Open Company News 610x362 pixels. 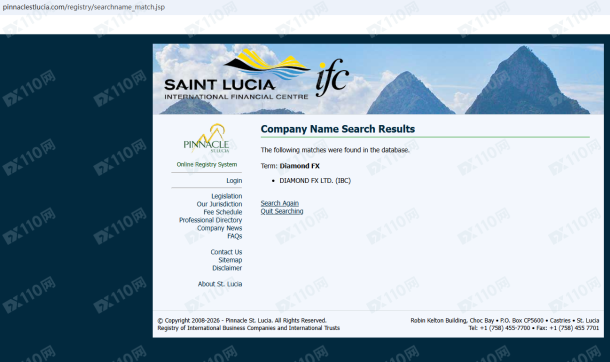(x=219, y=228)
